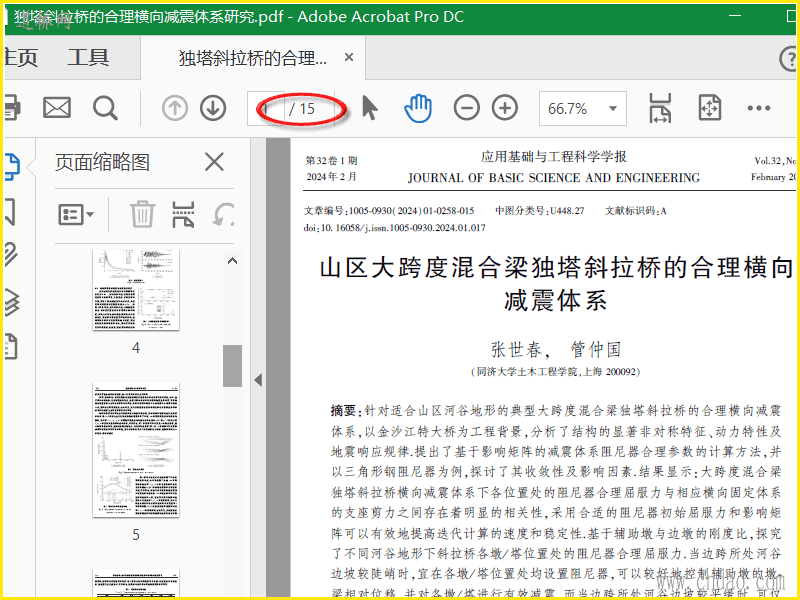Screen dimensions: 800x600
Task: Open the bookmarks sidebar icon
Action: [10, 212]
